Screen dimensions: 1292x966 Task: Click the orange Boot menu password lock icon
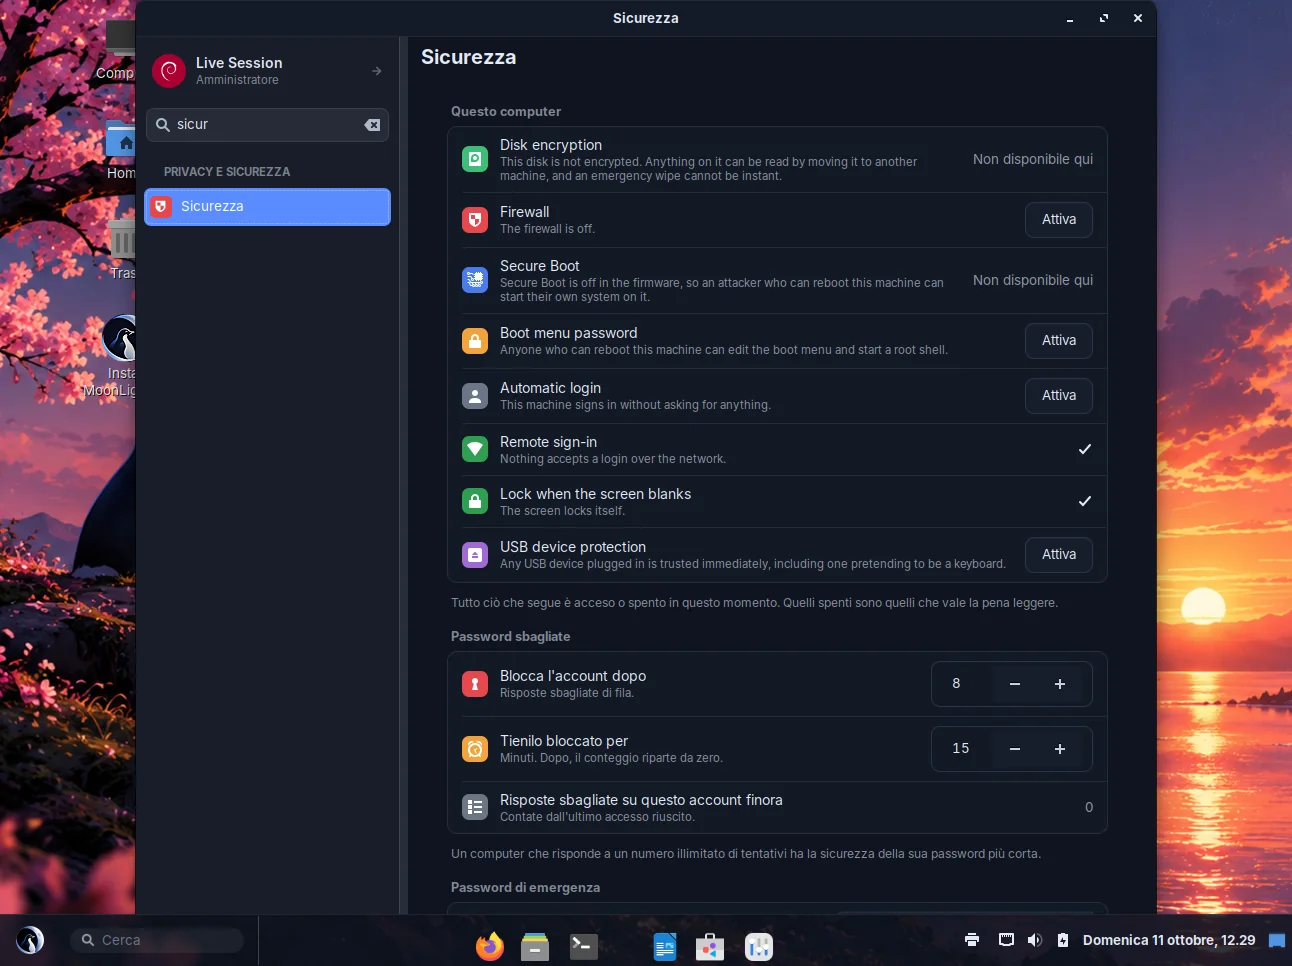coord(475,341)
